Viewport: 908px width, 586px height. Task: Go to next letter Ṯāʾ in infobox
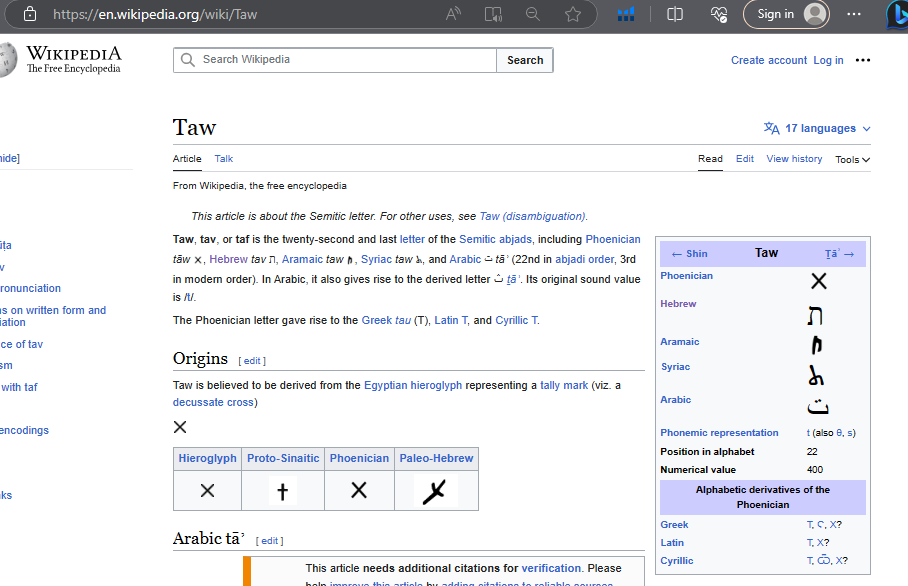[x=839, y=254]
